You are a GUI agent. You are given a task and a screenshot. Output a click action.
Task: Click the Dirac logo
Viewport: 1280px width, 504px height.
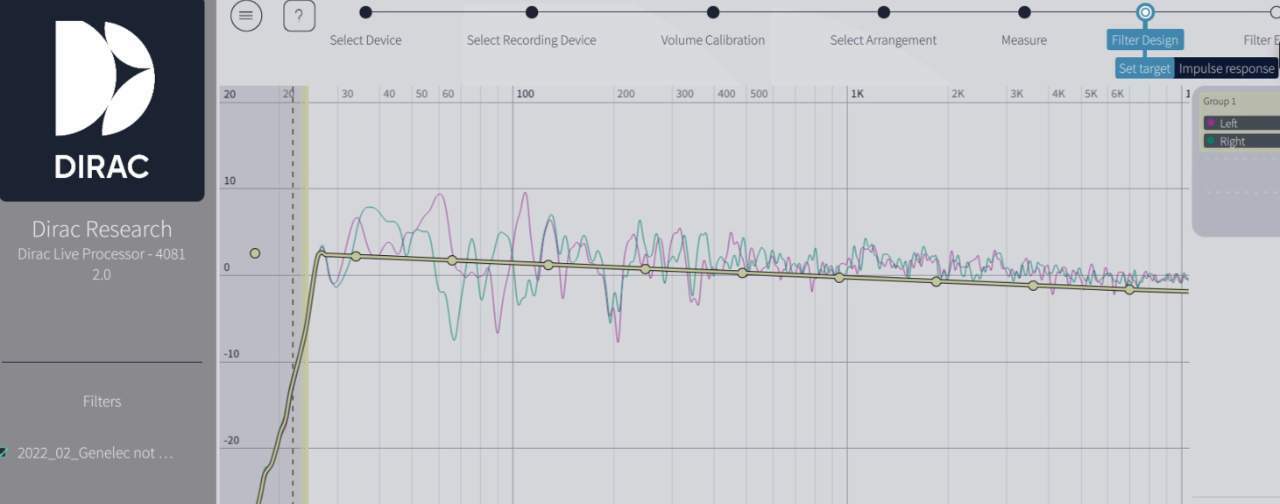102,100
